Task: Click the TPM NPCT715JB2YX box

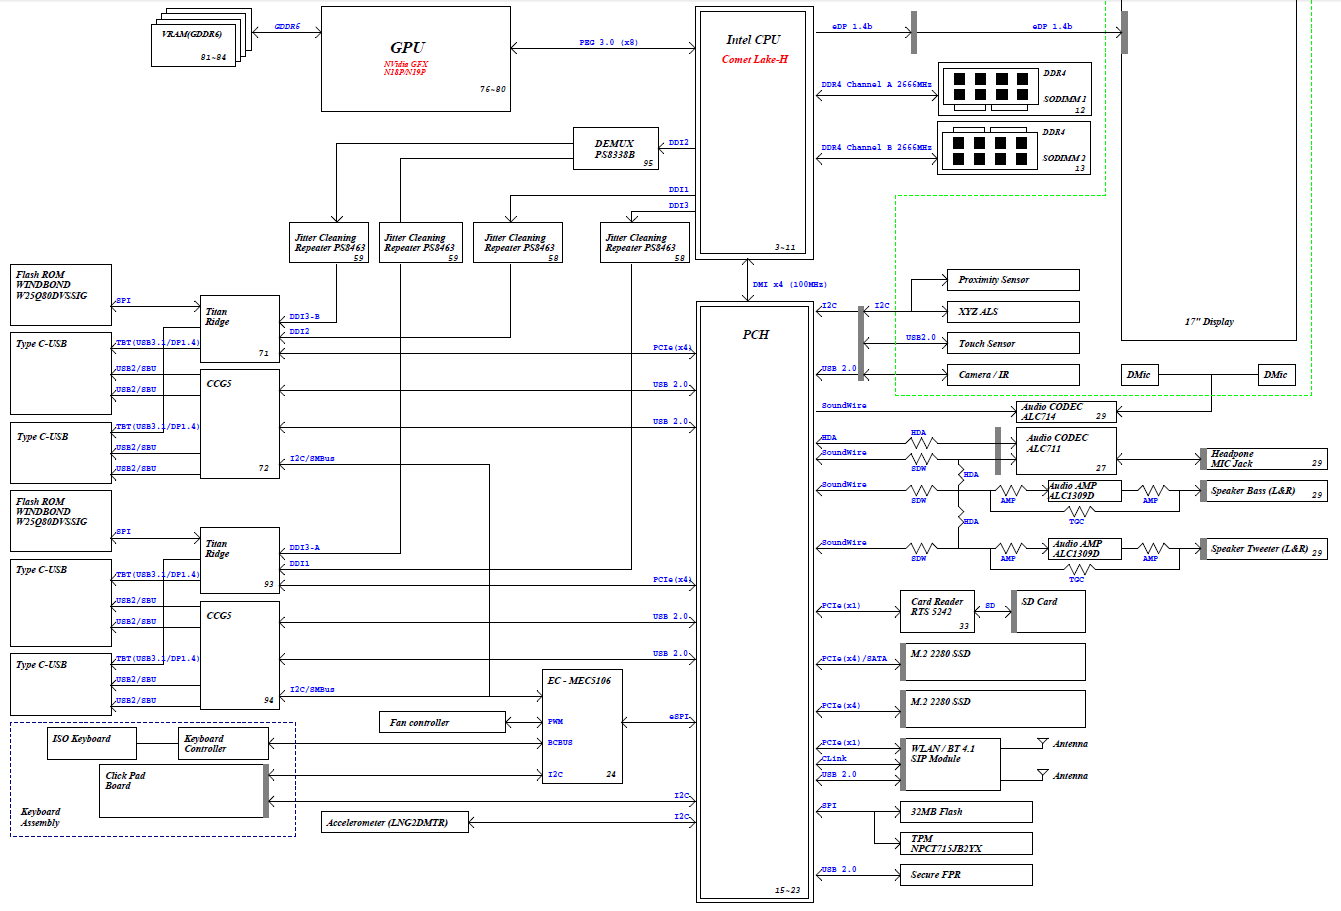Action: [x=965, y=843]
